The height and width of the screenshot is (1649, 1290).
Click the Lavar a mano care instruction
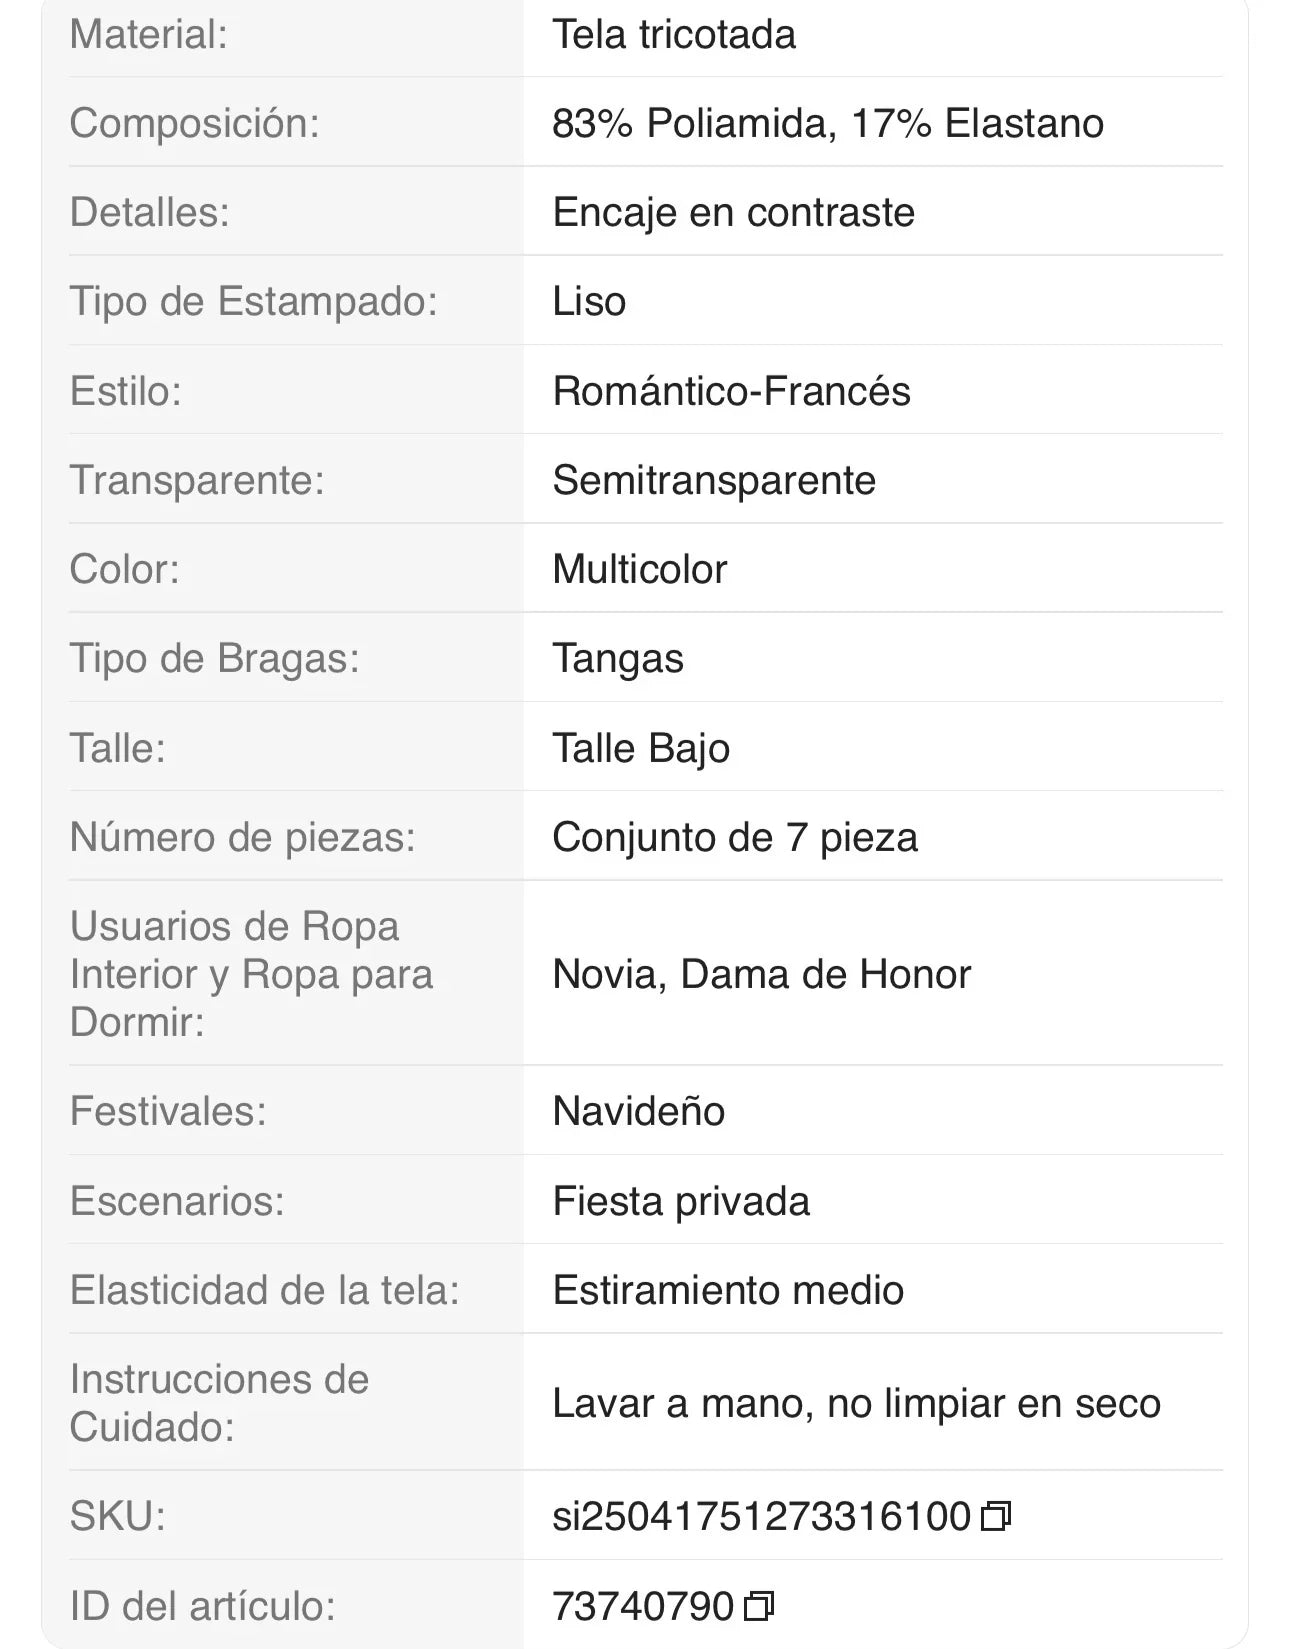tap(855, 1405)
